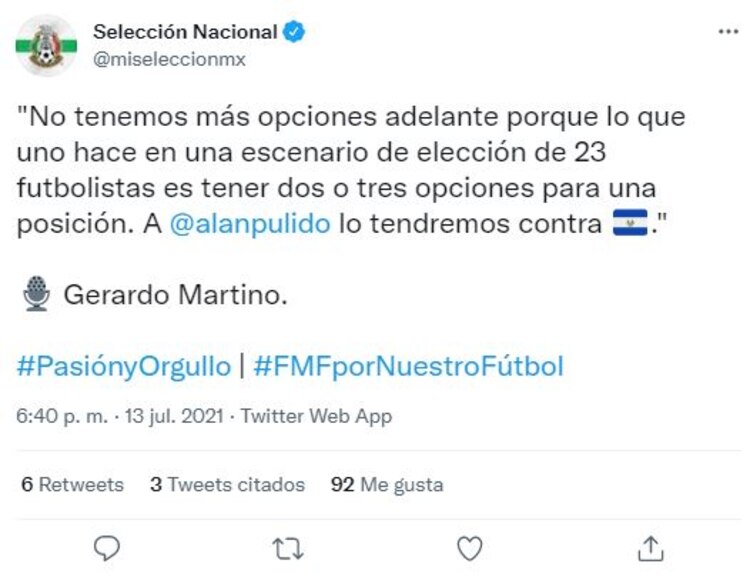Image resolution: width=750 pixels, height=577 pixels.
Task: Click the reply speech bubble icon
Action: [x=106, y=547]
